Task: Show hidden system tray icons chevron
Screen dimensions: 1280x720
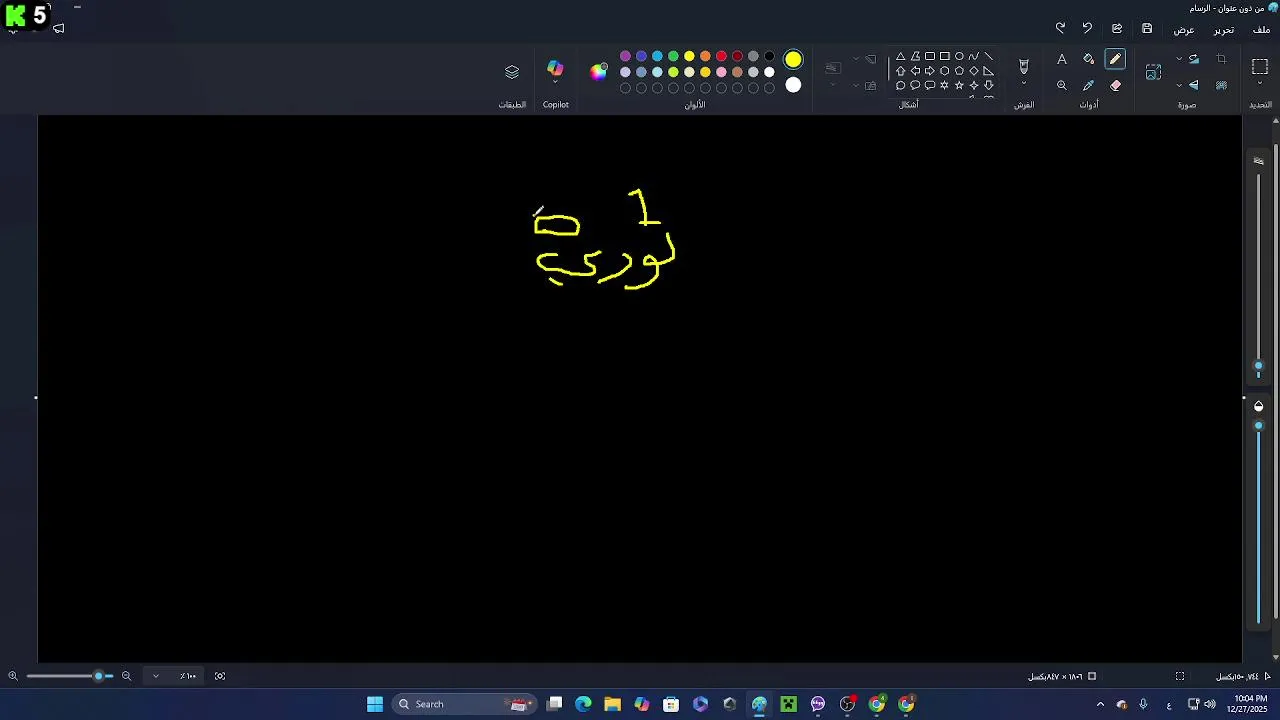Action: (1100, 704)
